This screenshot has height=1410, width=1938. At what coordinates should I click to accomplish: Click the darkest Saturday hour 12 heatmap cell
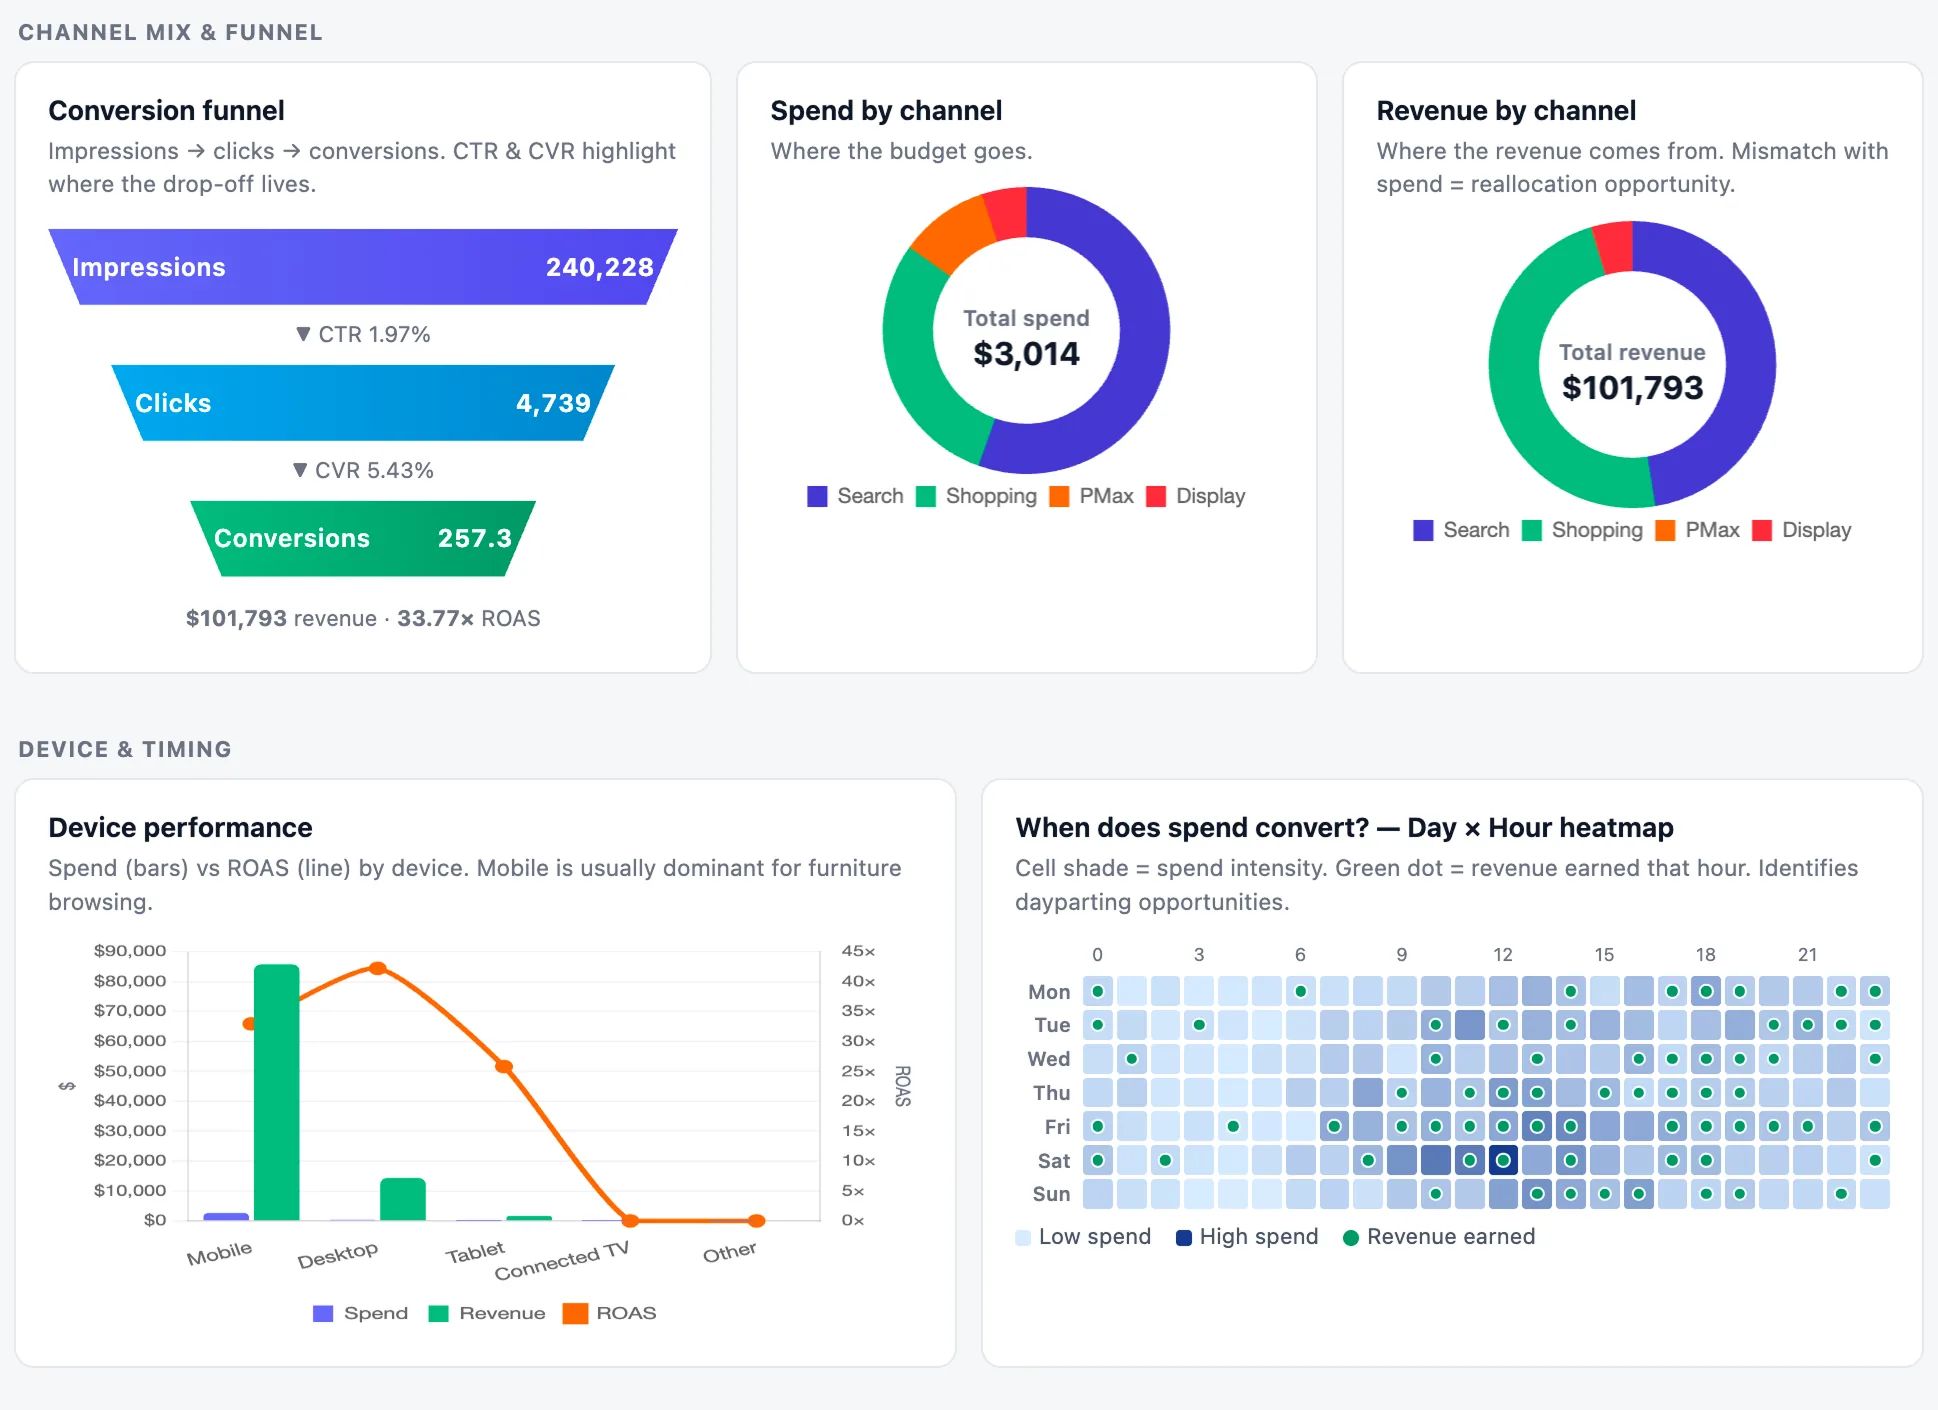(x=1503, y=1160)
